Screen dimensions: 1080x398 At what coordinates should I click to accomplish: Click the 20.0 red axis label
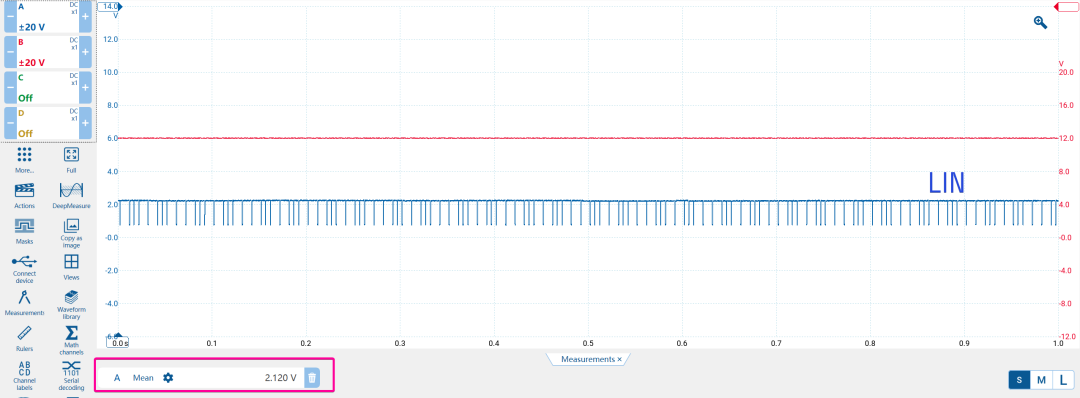click(x=1066, y=72)
